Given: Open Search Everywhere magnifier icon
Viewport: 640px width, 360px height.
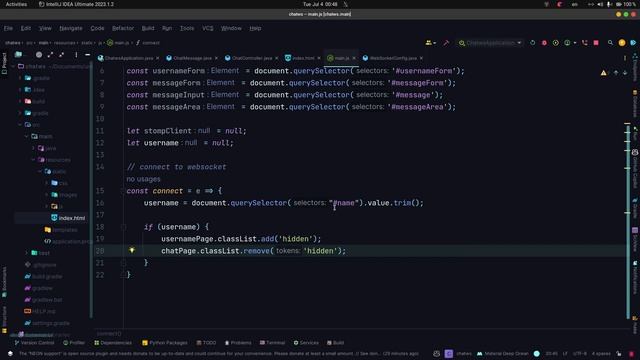Looking at the screenshot, I should click(x=610, y=42).
